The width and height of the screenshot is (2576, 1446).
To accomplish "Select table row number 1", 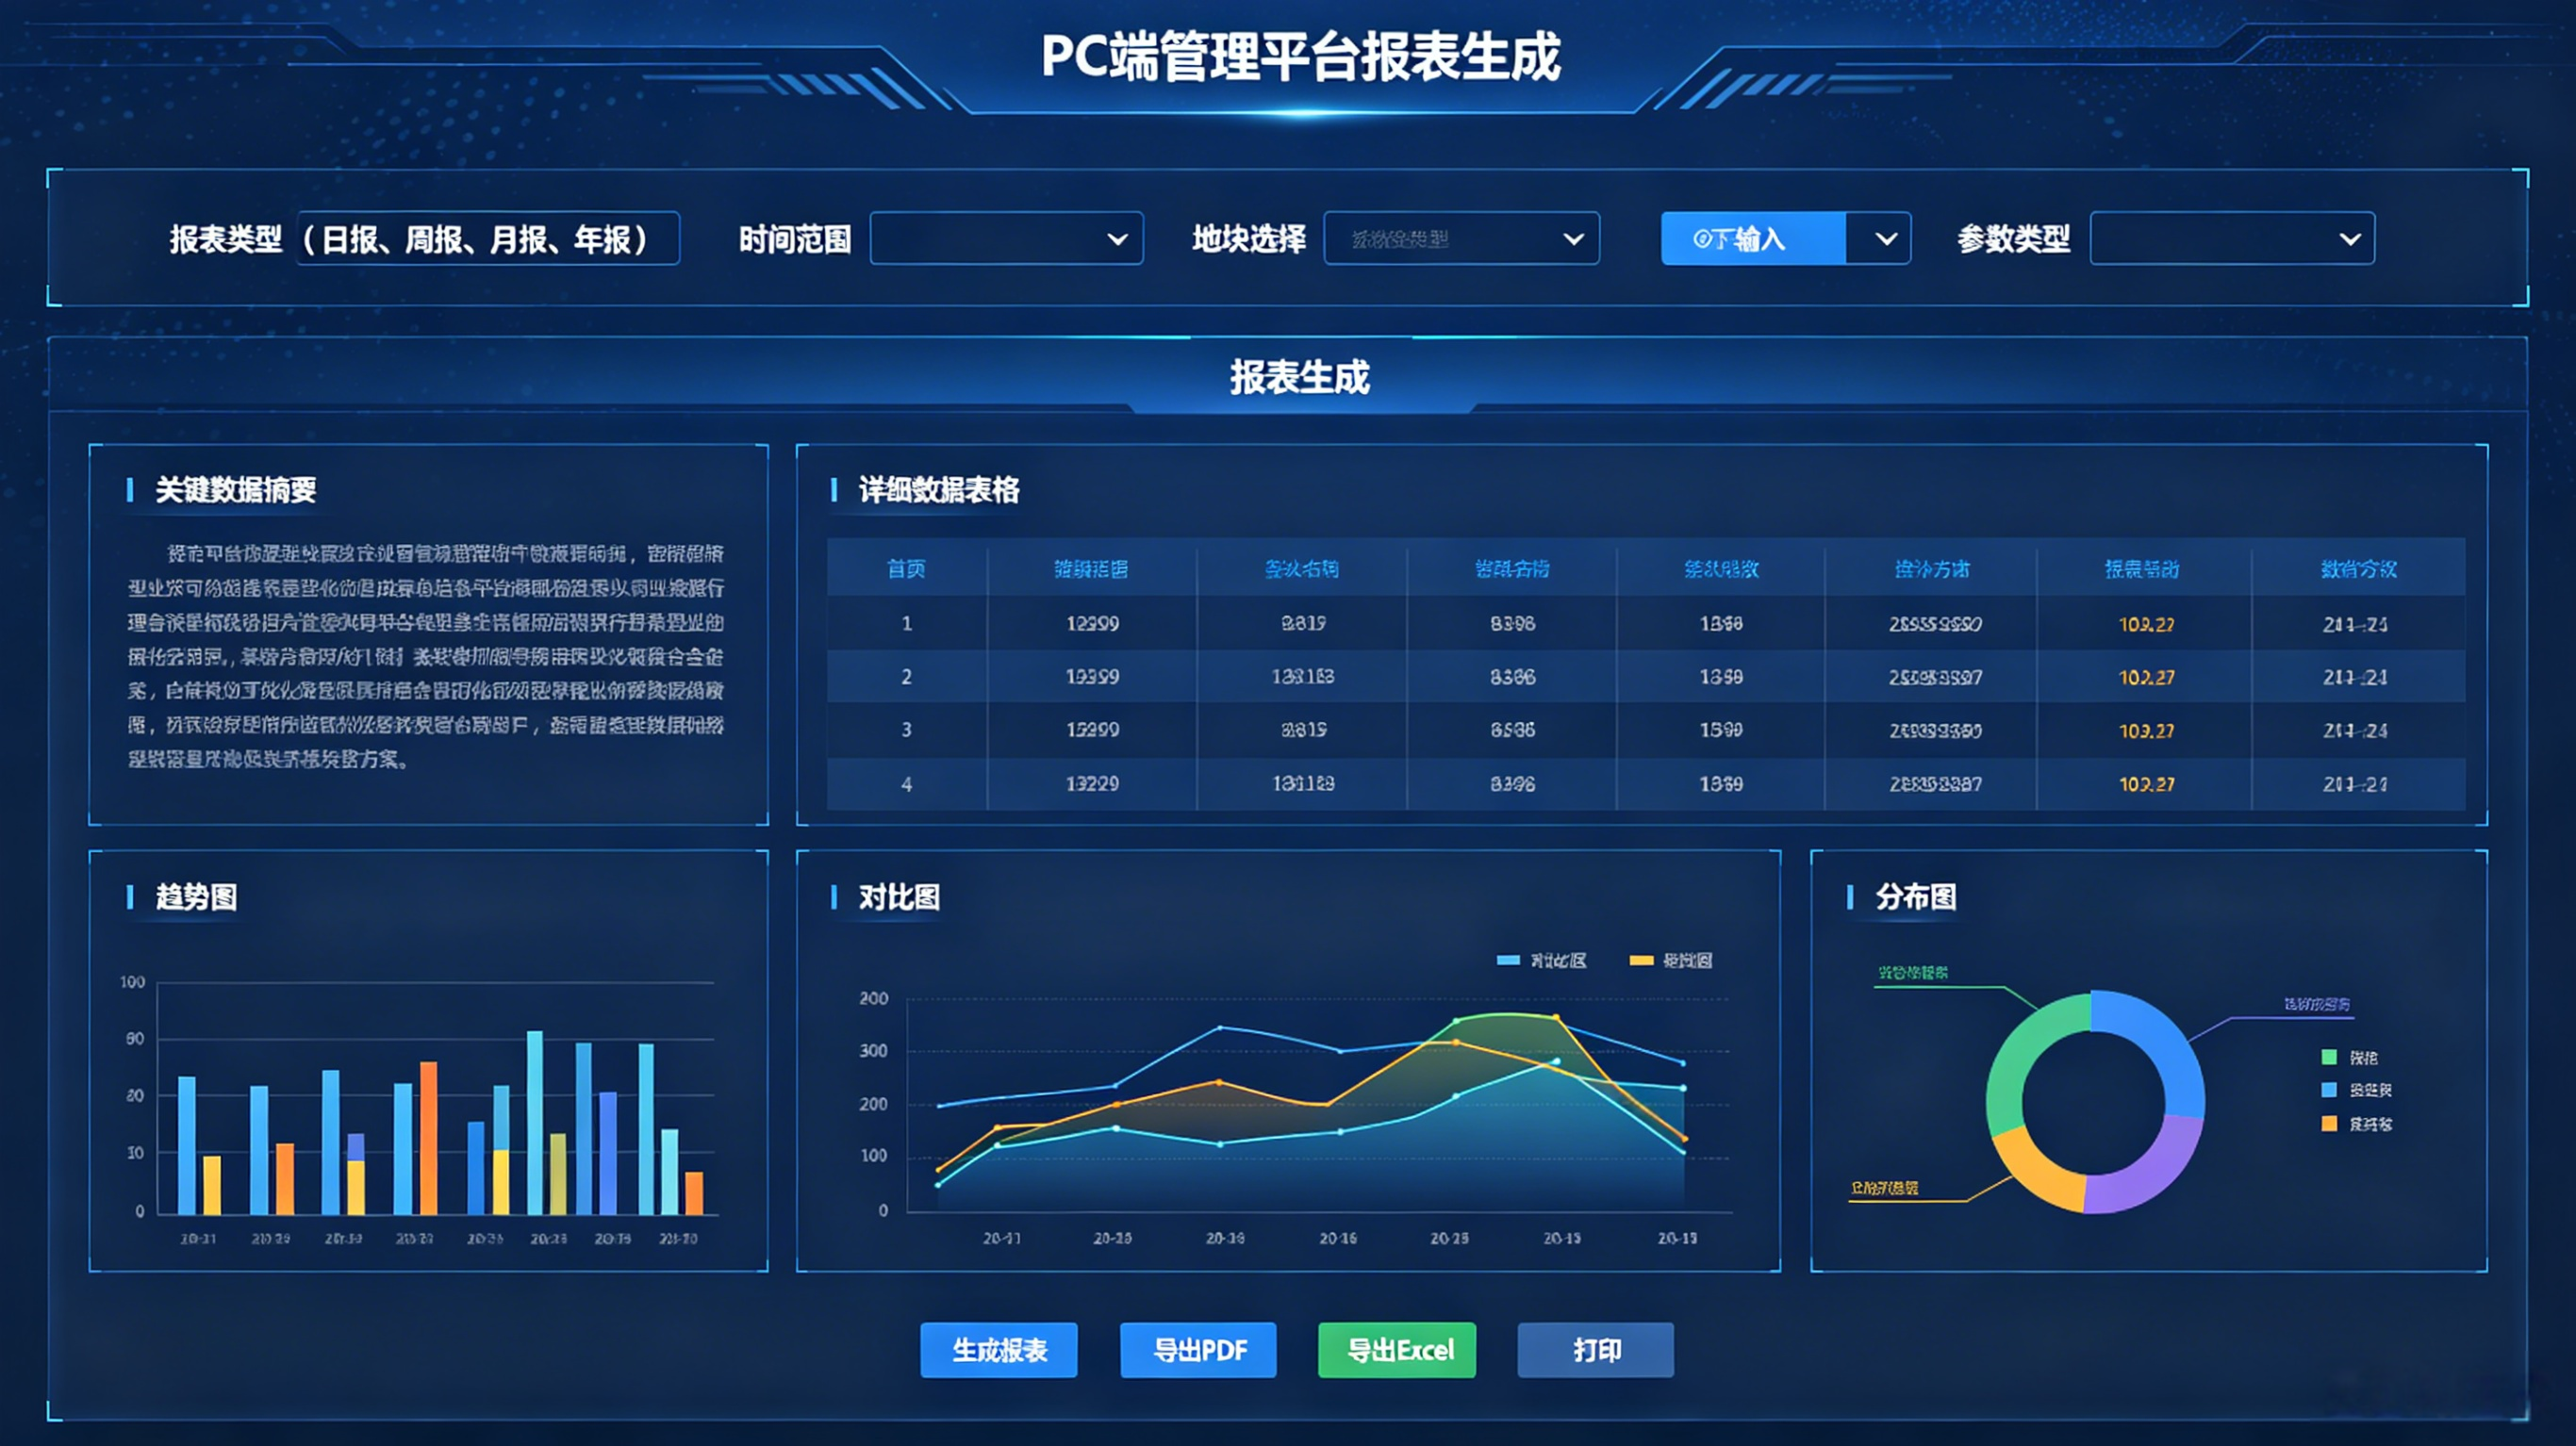I will tap(1646, 624).
